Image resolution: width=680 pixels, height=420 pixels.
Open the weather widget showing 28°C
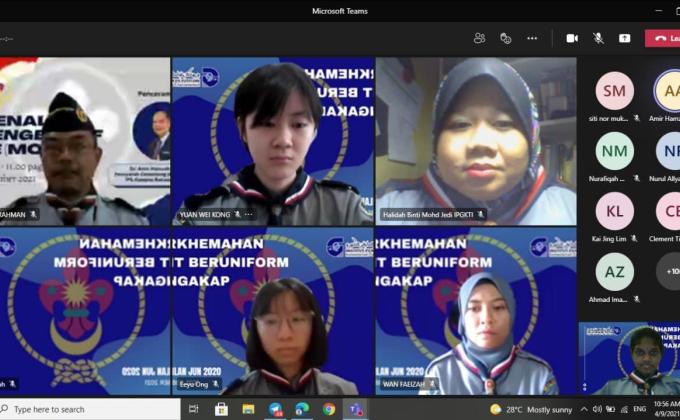tap(531, 409)
